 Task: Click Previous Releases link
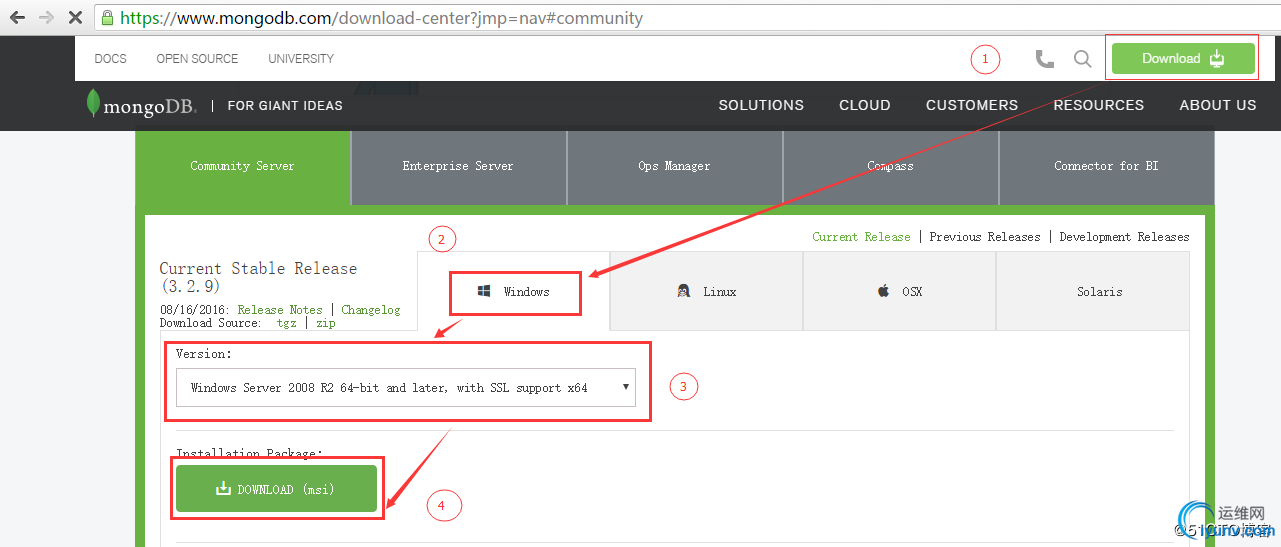click(985, 237)
